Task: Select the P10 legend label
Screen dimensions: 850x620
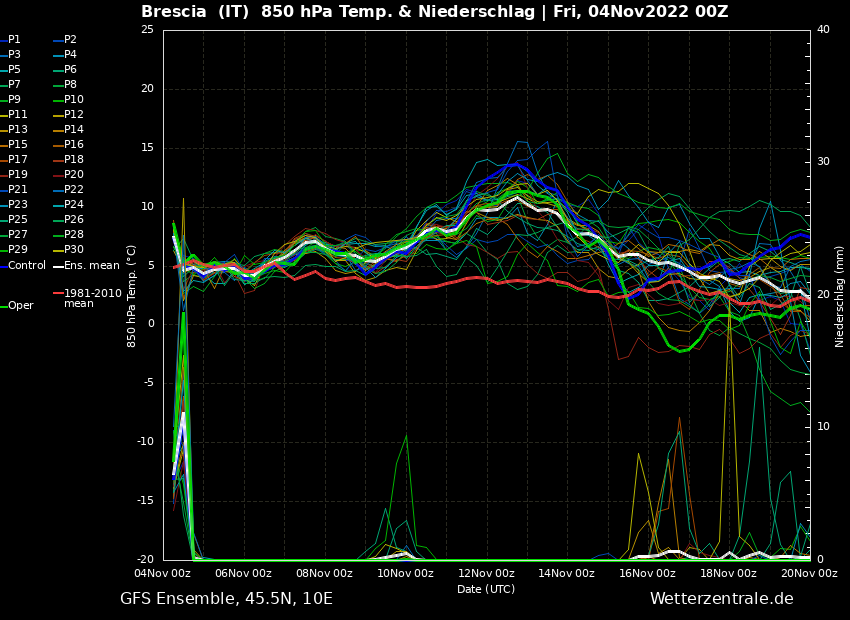Action: (x=74, y=100)
